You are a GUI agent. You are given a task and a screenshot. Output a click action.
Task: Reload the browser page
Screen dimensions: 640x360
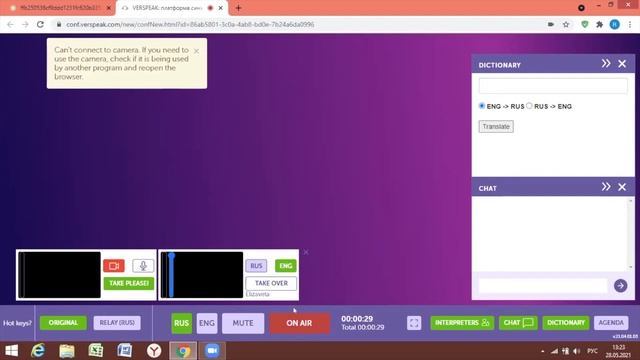(40, 24)
